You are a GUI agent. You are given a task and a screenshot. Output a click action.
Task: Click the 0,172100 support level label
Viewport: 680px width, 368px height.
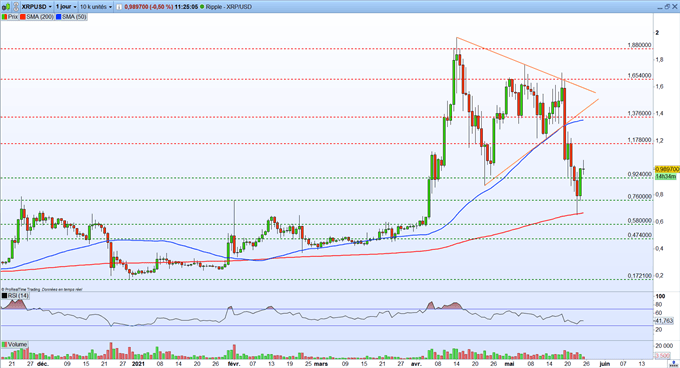pos(639,276)
